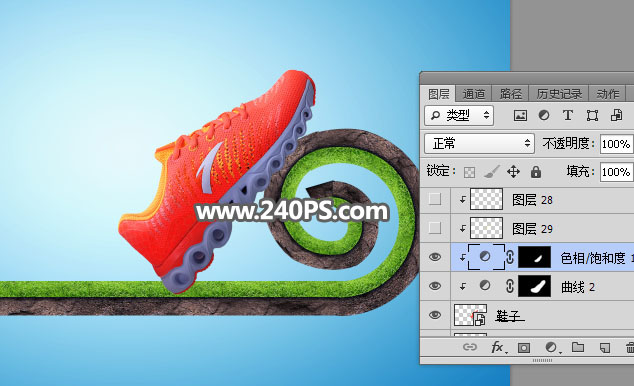Toggle mask link on 色相/饱和度 layer
Viewport: 634px width, 386px height.
tap(510, 257)
